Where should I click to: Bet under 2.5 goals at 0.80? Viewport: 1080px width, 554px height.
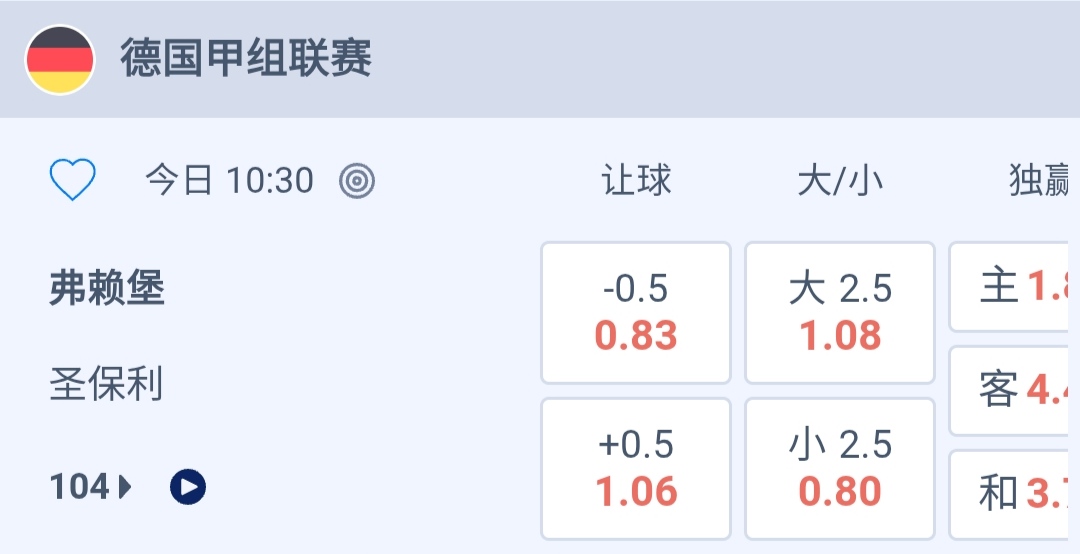point(840,469)
